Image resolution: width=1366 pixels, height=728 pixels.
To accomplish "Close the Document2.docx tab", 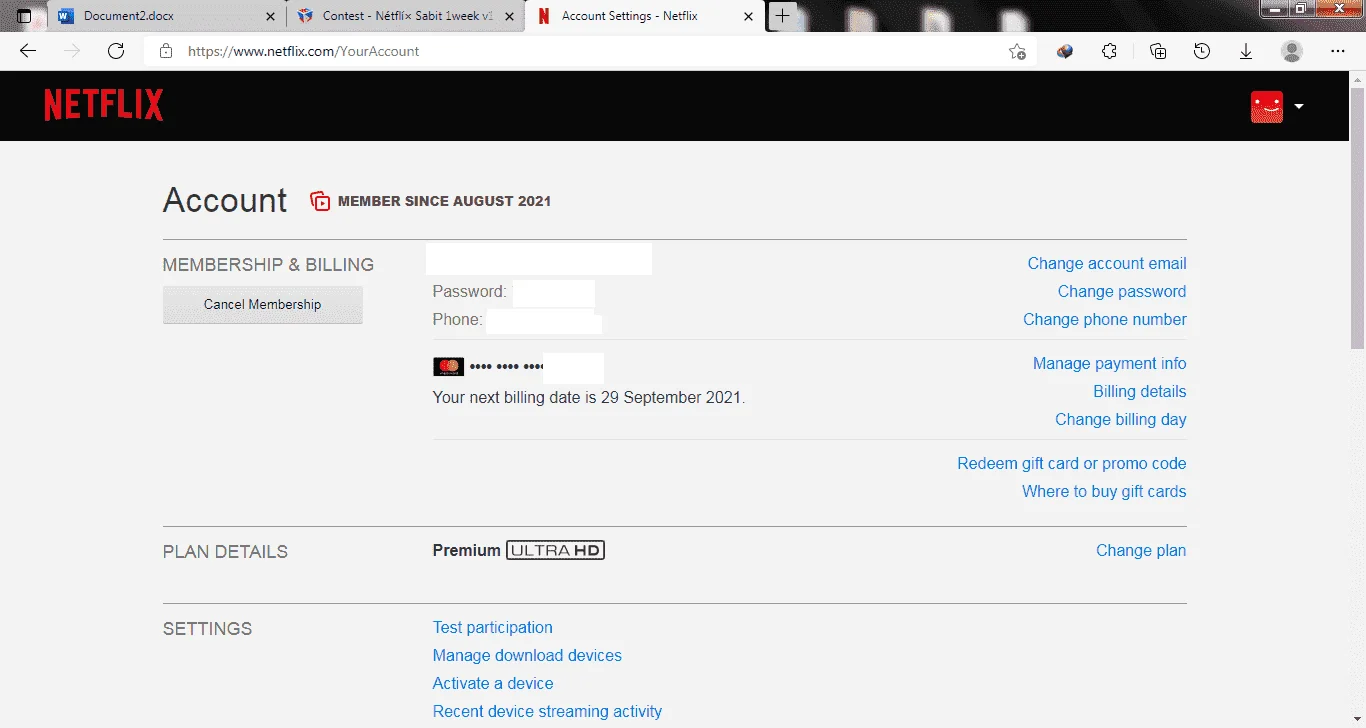I will [270, 16].
